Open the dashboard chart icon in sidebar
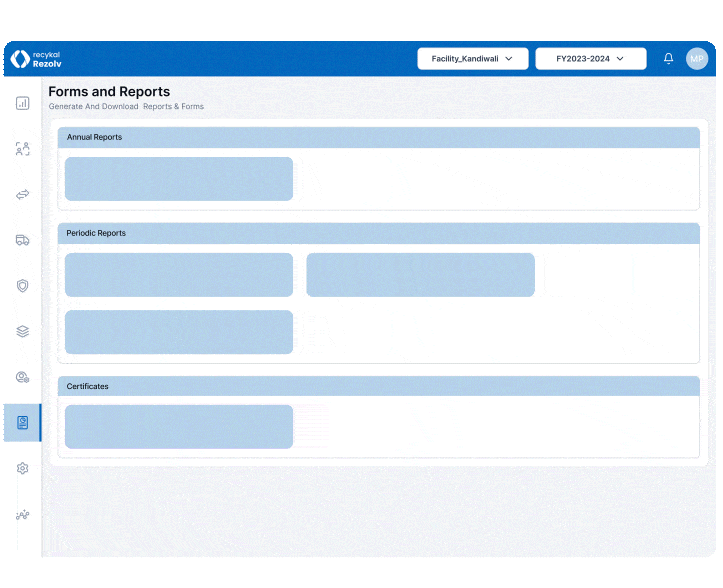The image size is (723, 588). pos(22,103)
